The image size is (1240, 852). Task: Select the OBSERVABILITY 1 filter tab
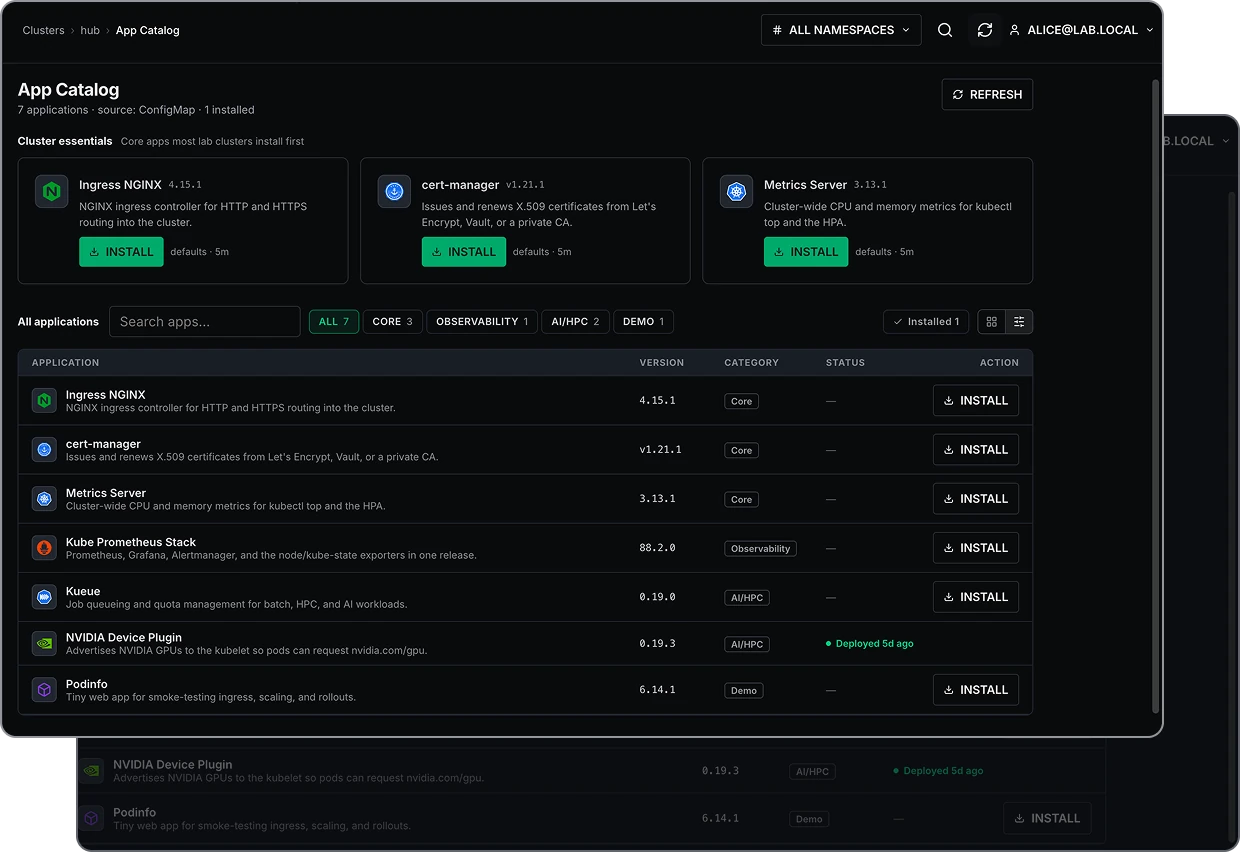[x=482, y=321]
